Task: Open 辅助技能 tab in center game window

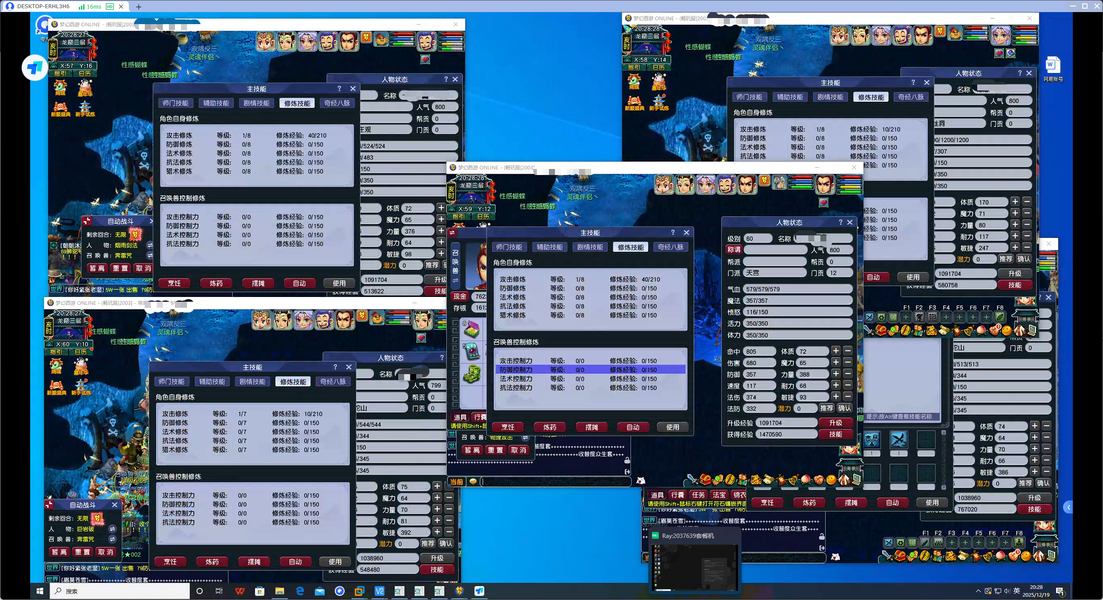Action: point(549,247)
